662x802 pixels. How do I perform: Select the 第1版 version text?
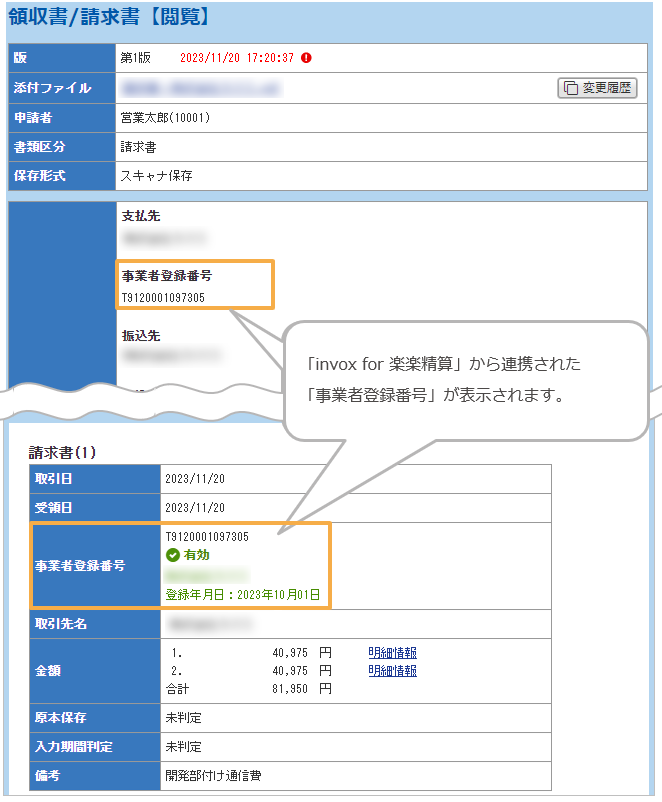(136, 58)
